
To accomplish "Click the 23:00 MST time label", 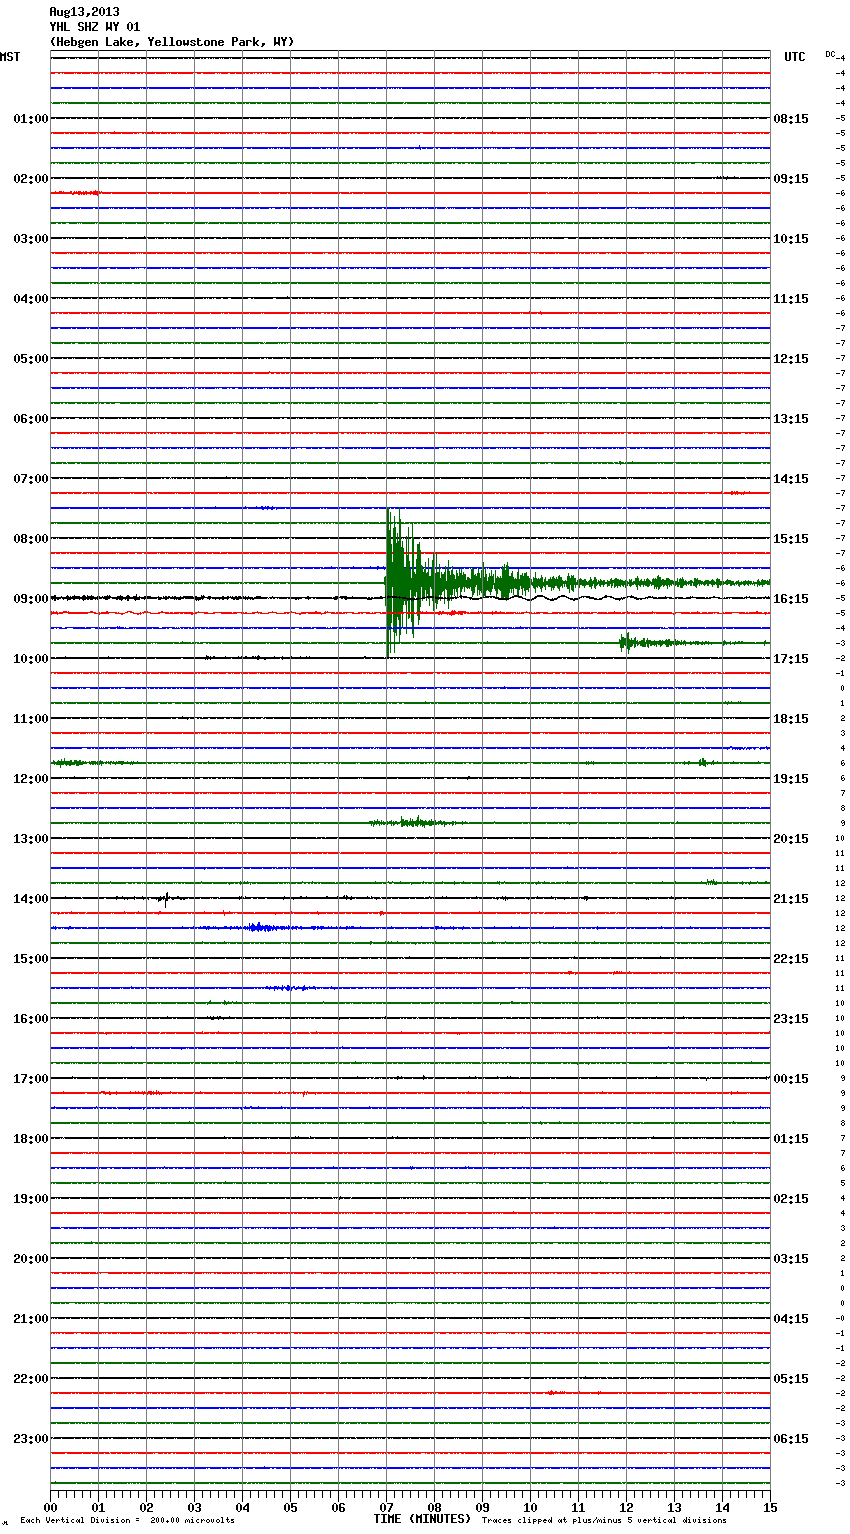I will 30,1439.
